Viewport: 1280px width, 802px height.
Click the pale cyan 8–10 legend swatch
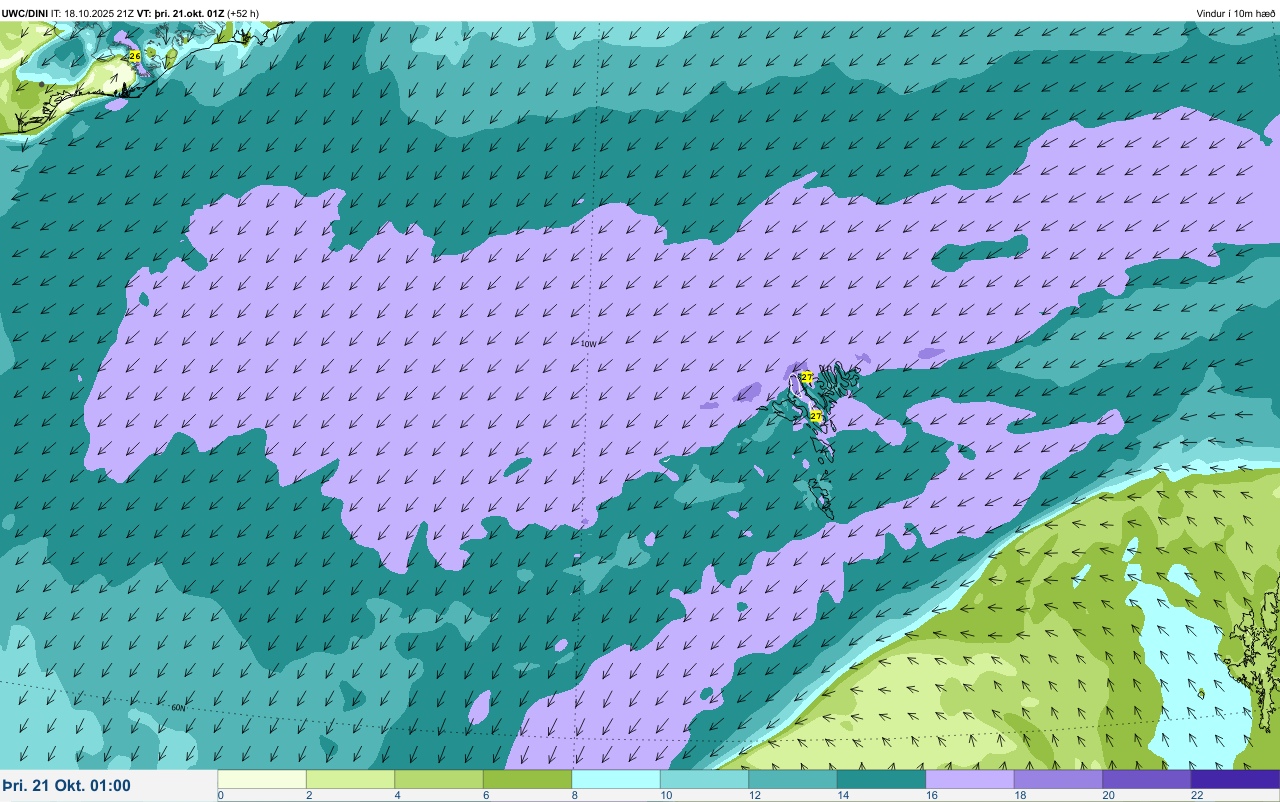[616, 779]
